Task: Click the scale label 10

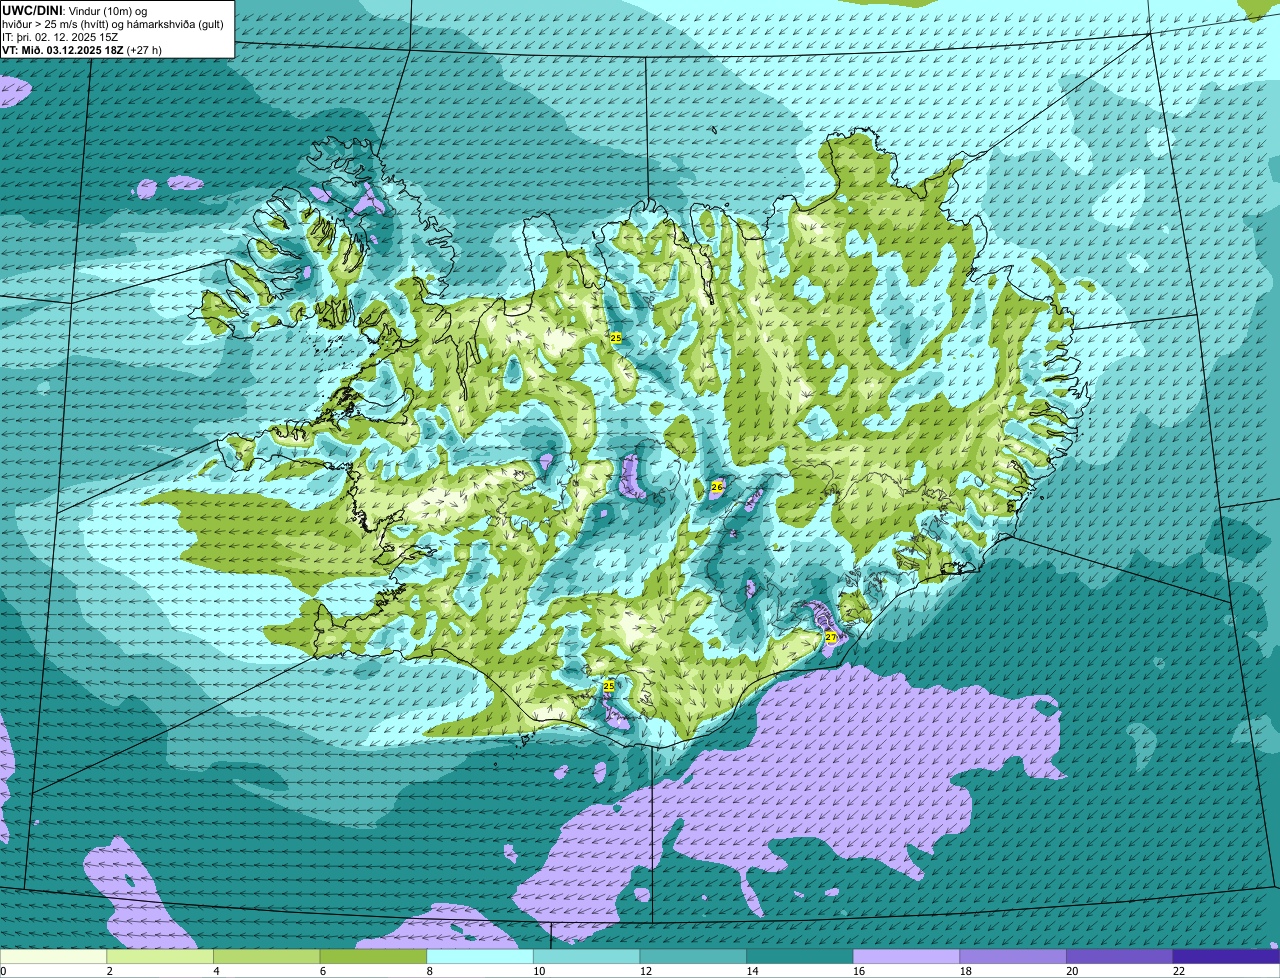Action: point(539,971)
